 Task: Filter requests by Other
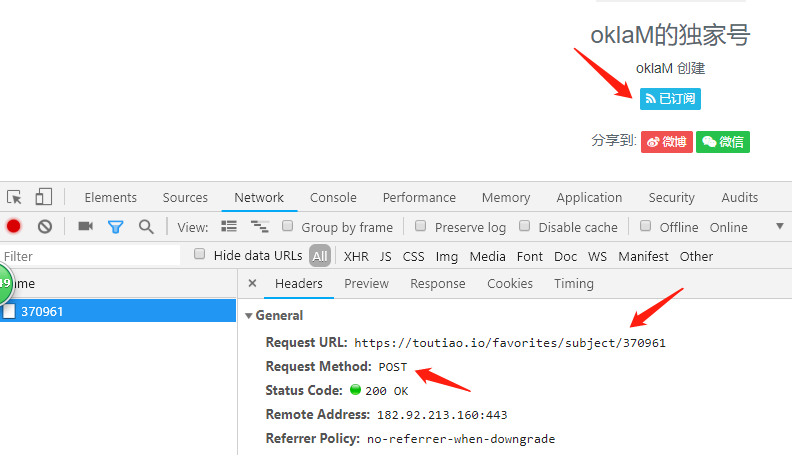pos(696,257)
